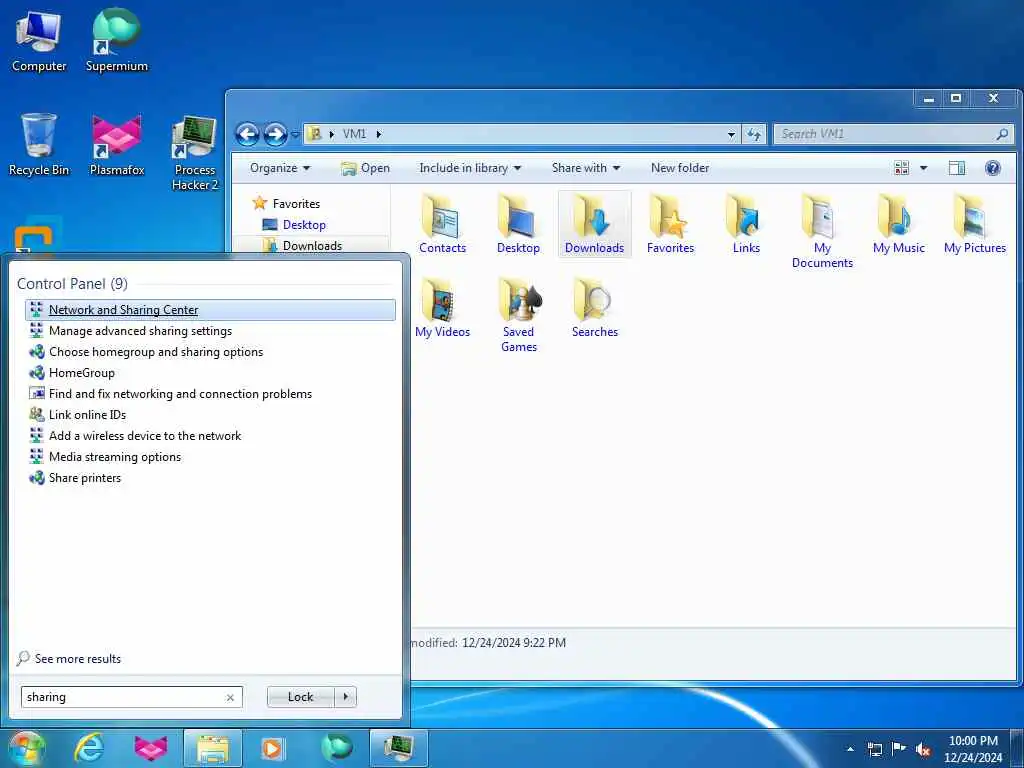Select the My Videos folder
Image resolution: width=1024 pixels, height=768 pixels.
click(442, 308)
